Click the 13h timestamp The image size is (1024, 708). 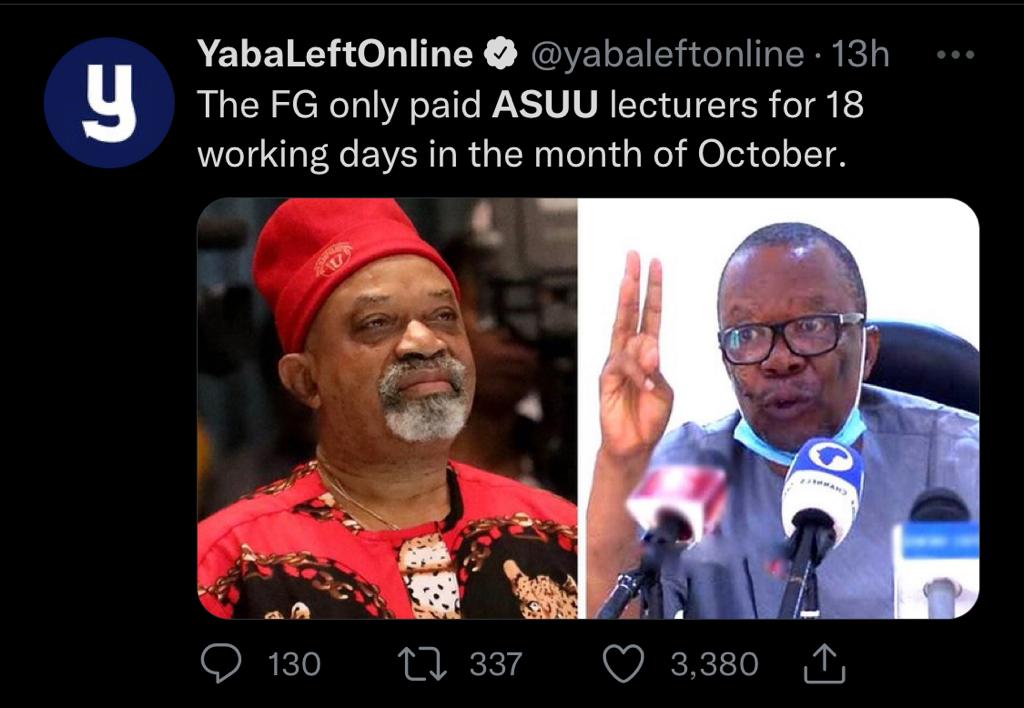point(859,54)
